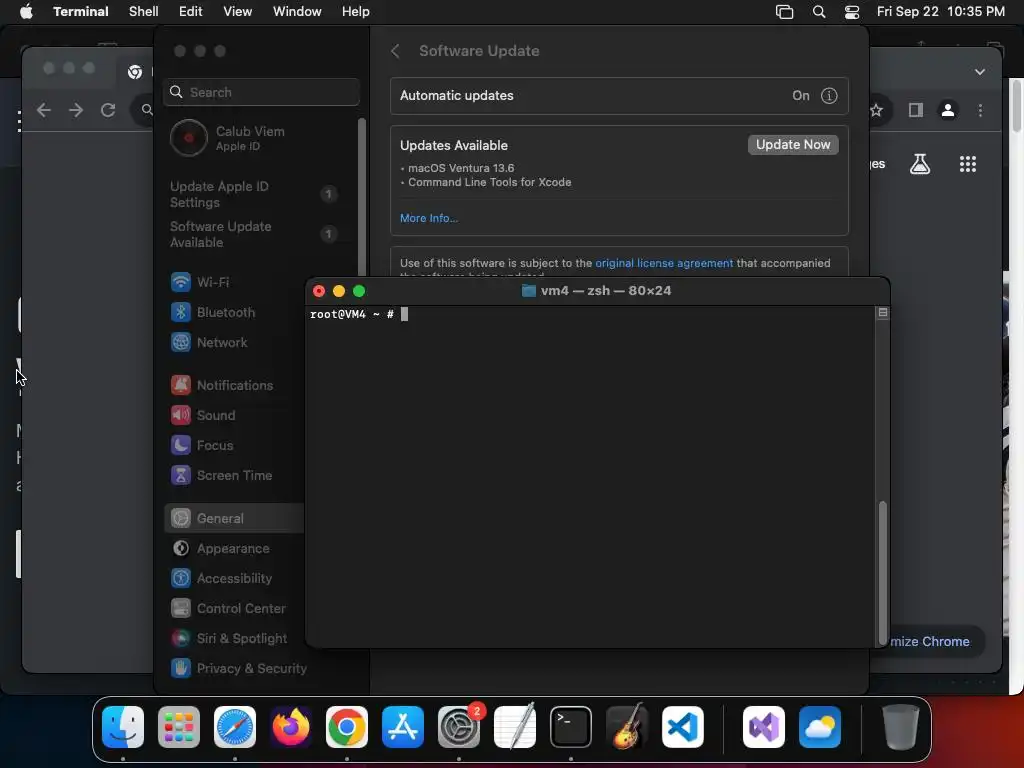Launch Firefox from the Dock

point(291,727)
